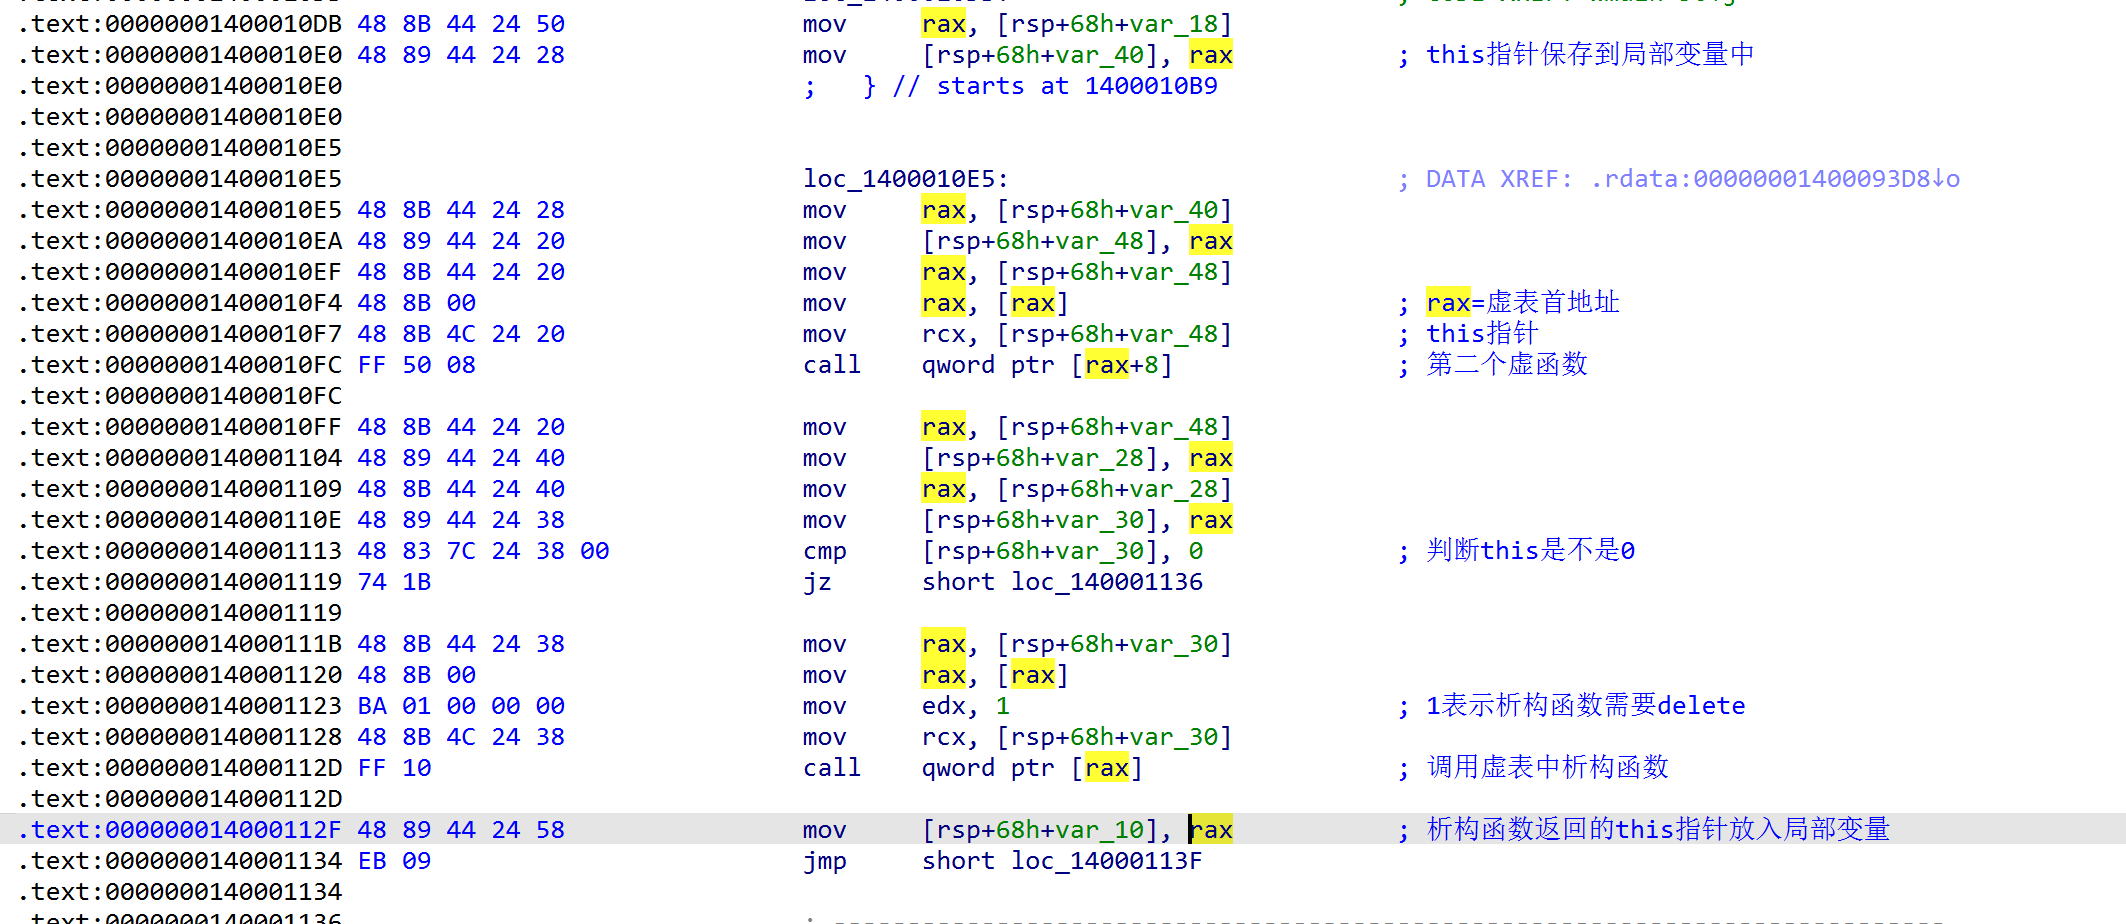2126x924 pixels.
Task: Click 'cmp' mnemonic at 140001113
Action: [x=825, y=550]
